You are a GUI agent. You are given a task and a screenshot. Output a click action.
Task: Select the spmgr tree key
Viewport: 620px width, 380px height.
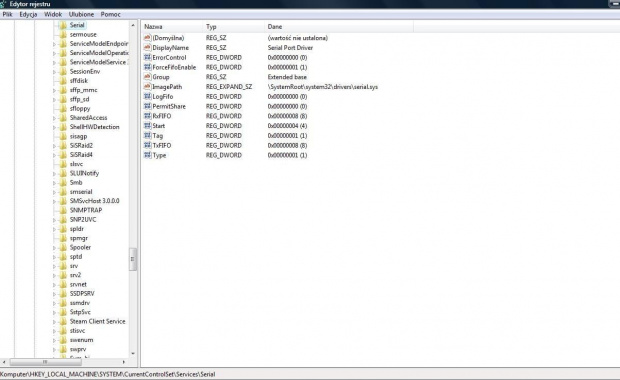(79, 238)
